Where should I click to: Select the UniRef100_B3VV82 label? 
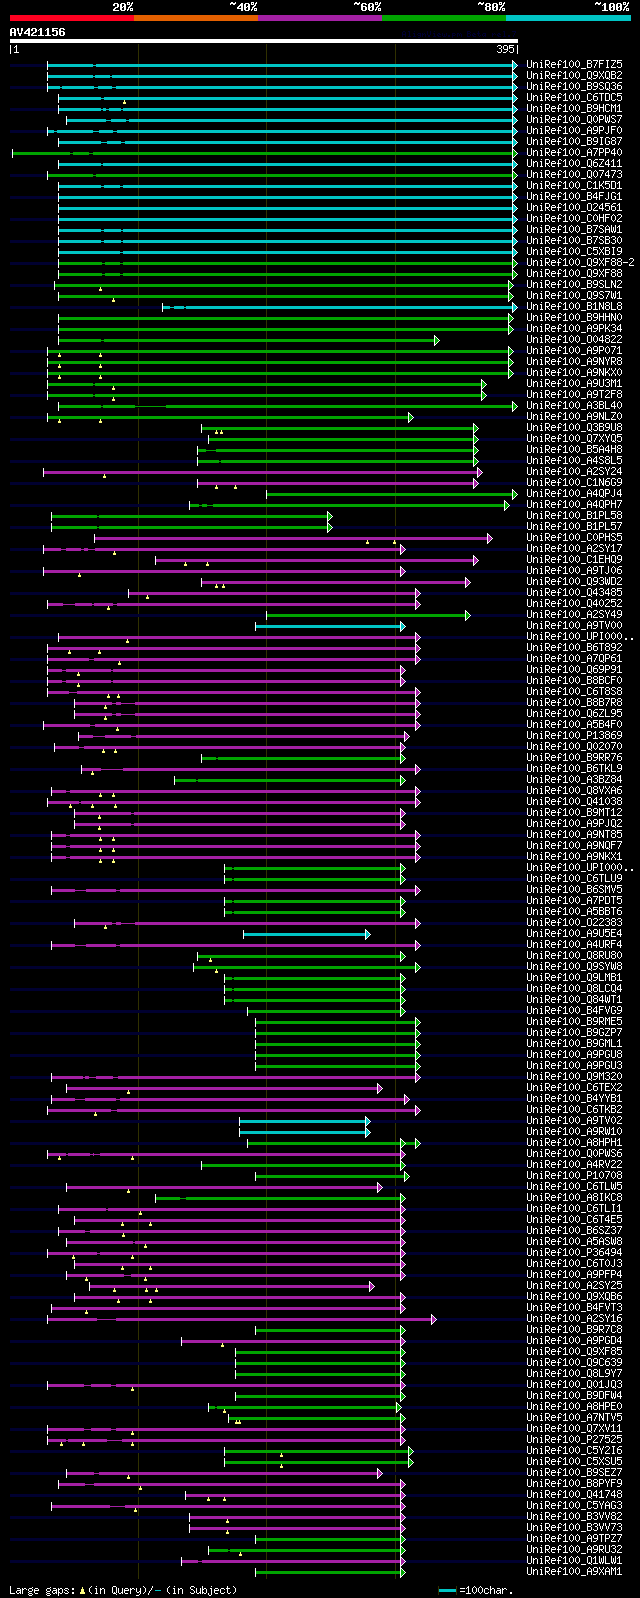[574, 1516]
